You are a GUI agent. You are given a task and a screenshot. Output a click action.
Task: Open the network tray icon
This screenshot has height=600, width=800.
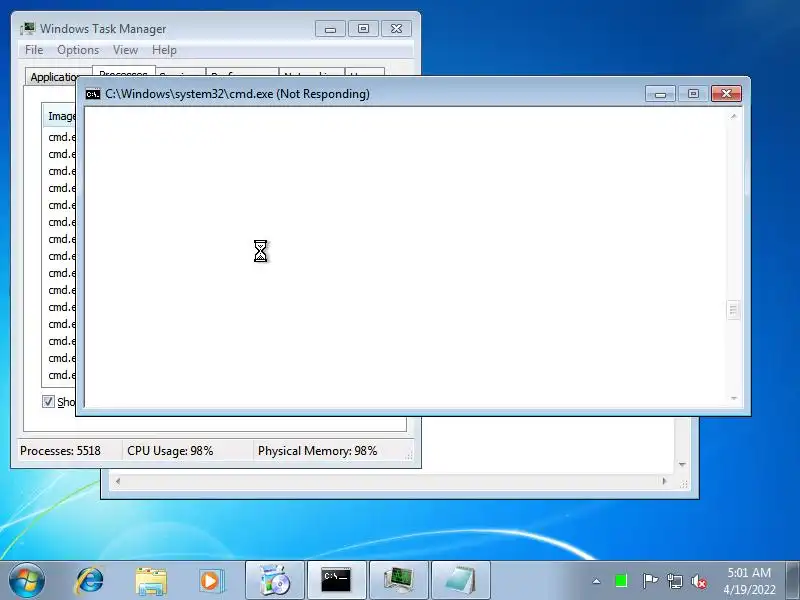(x=674, y=581)
